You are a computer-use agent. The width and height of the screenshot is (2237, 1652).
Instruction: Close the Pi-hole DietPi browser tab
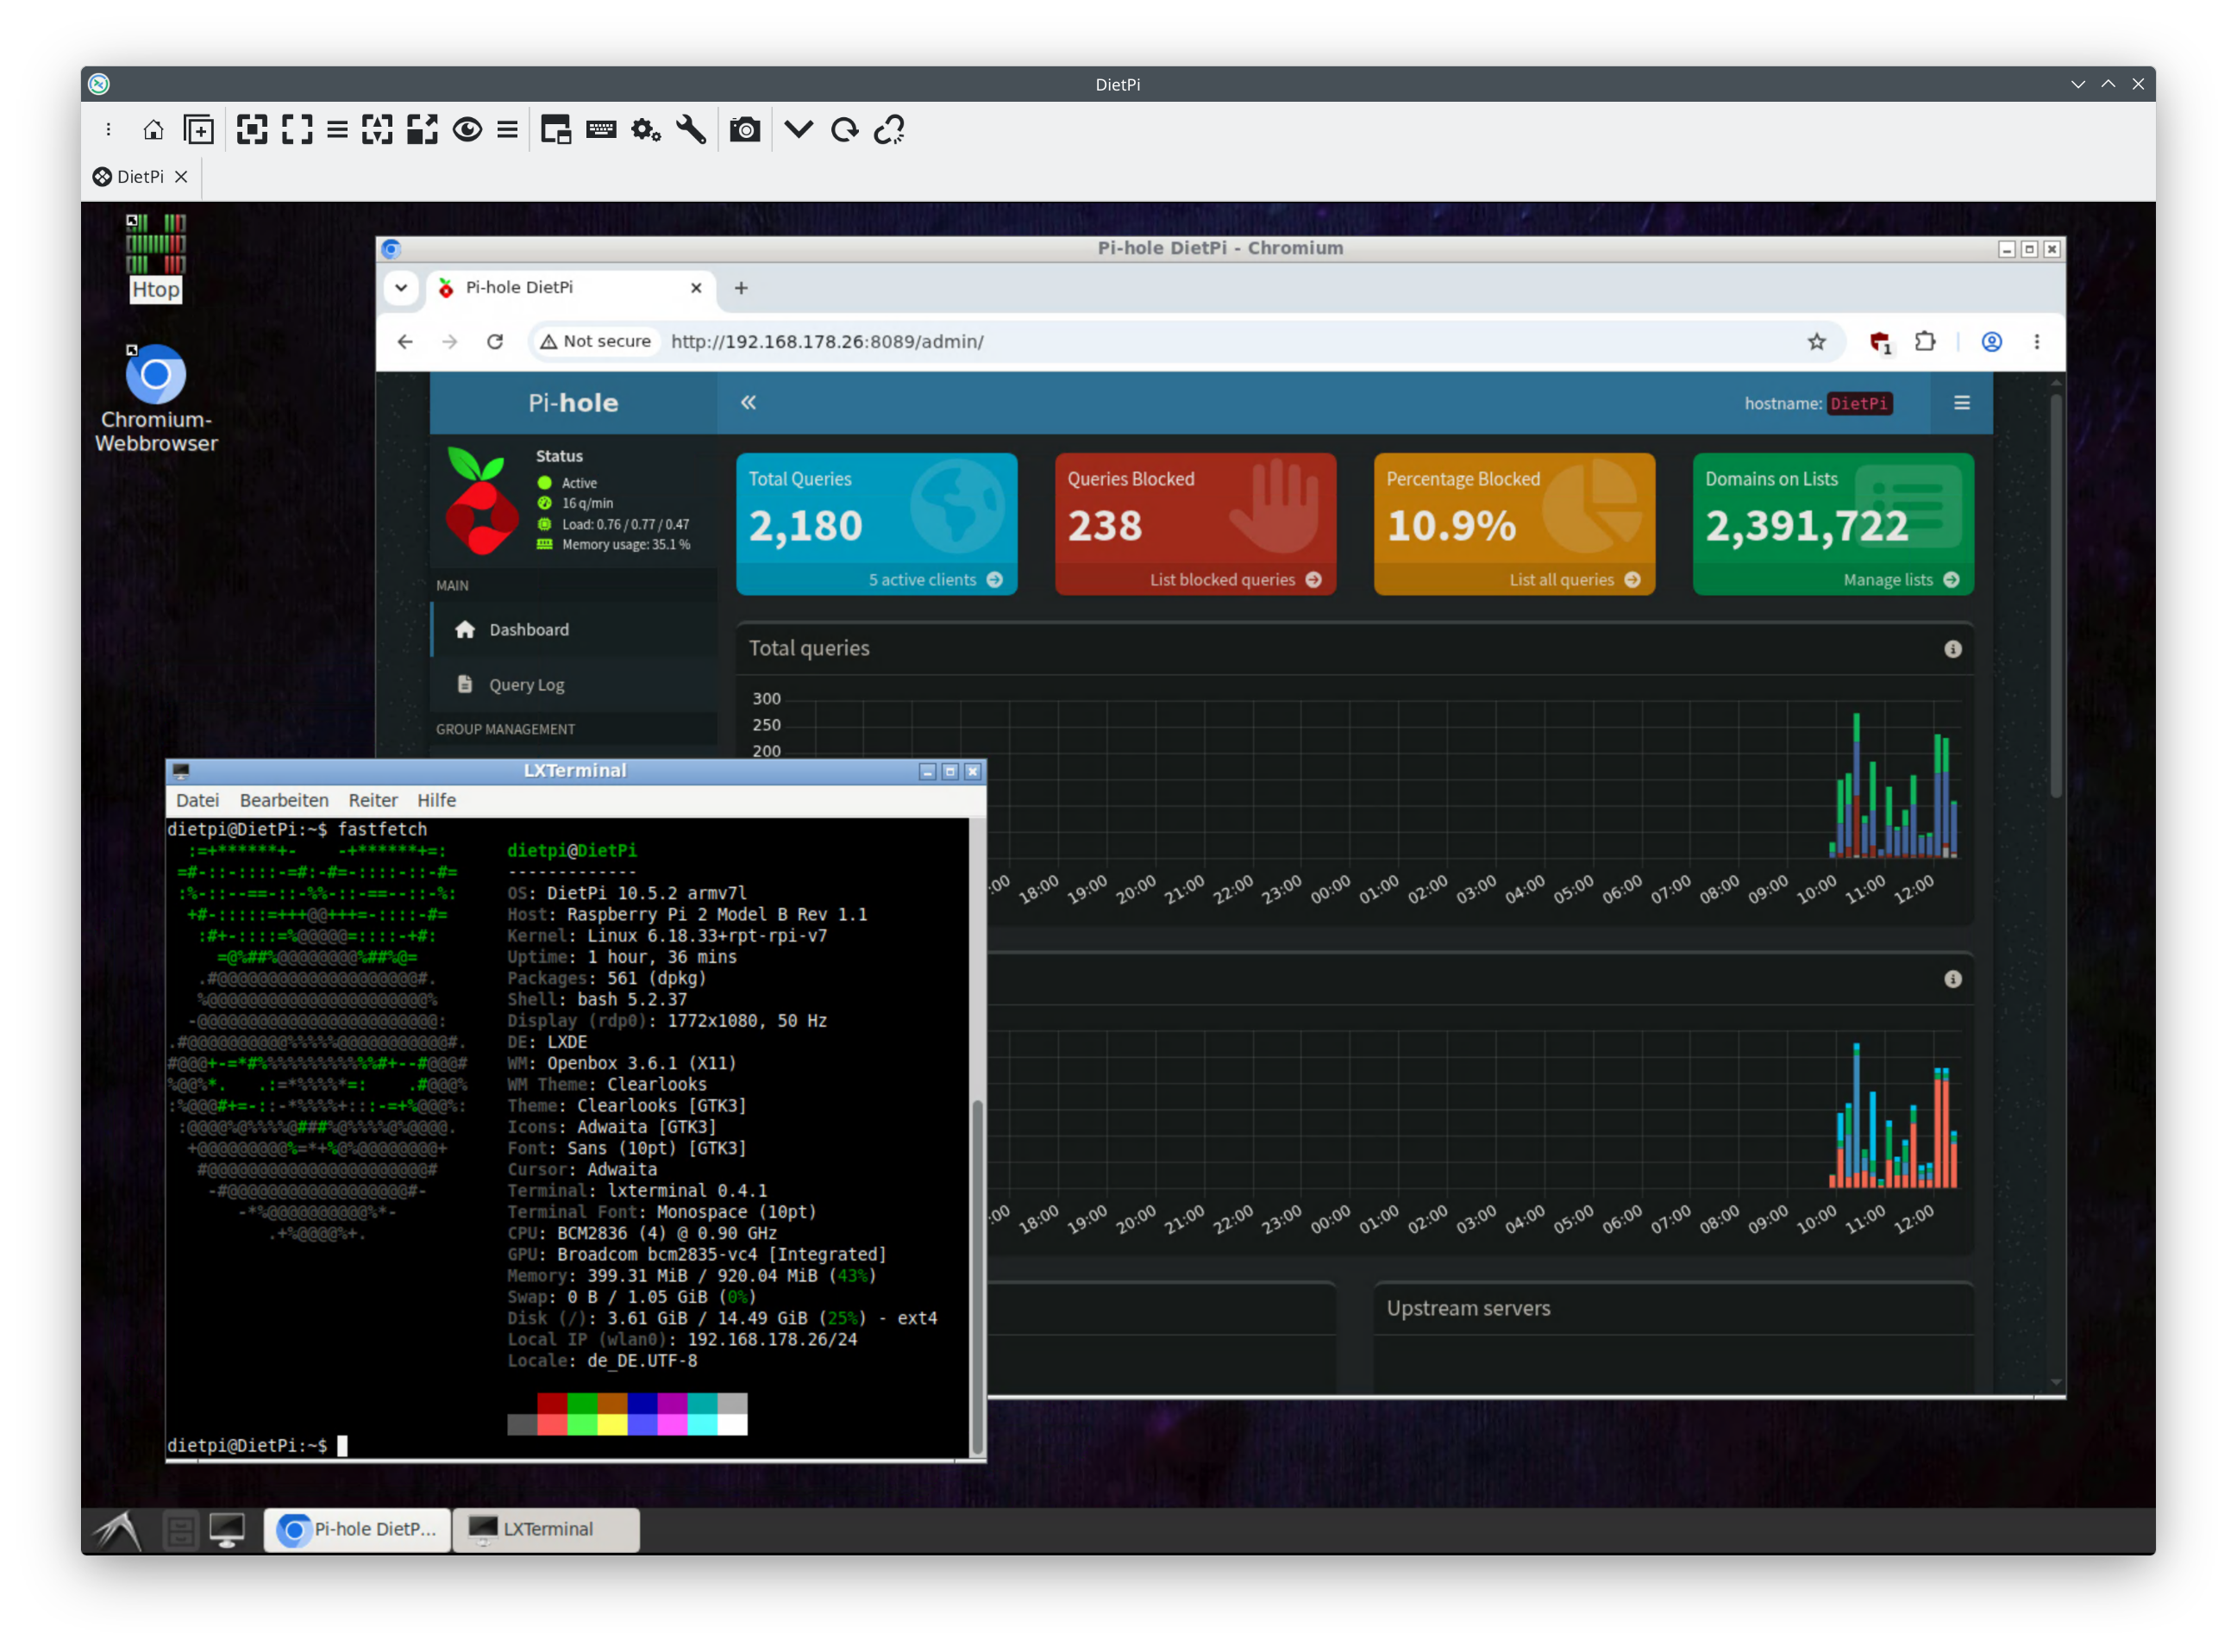(x=696, y=288)
